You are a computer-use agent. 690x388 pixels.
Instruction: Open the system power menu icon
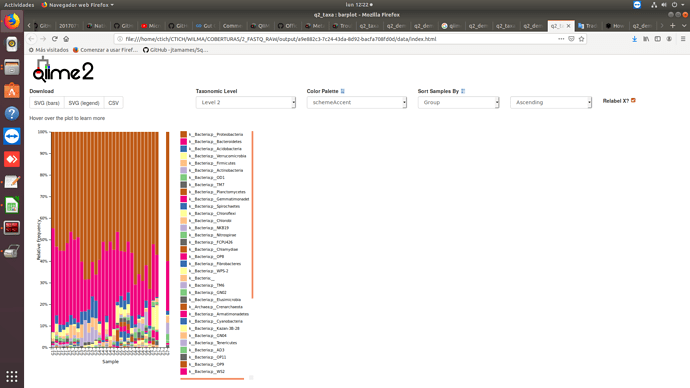(x=674, y=5)
